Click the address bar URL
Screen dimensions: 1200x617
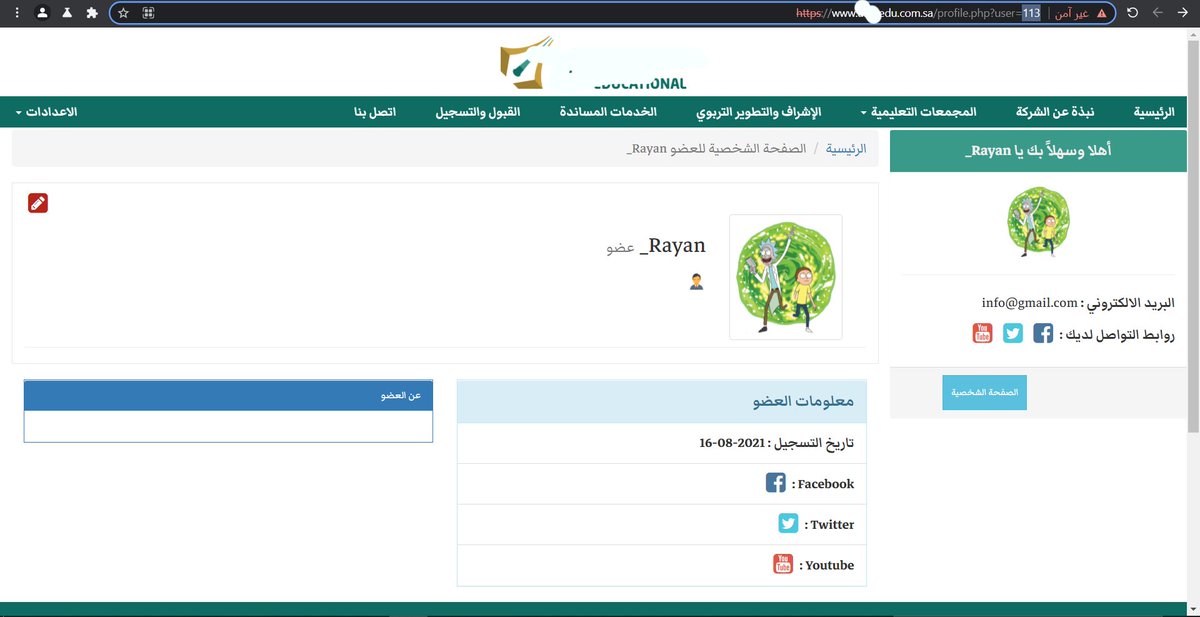918,13
